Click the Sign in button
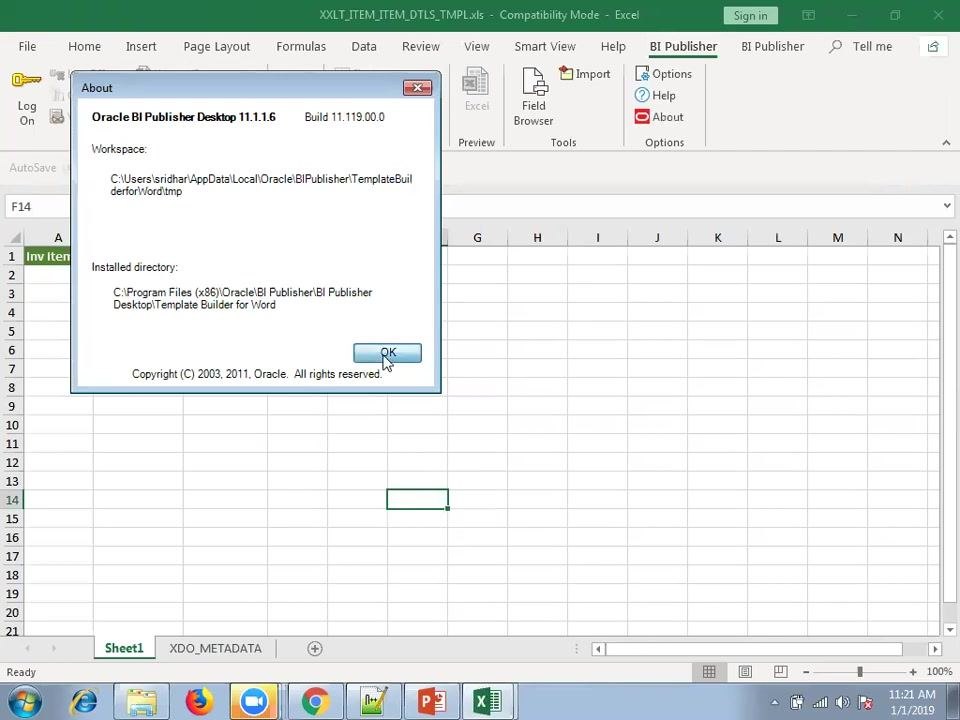This screenshot has width=960, height=720. [751, 15]
